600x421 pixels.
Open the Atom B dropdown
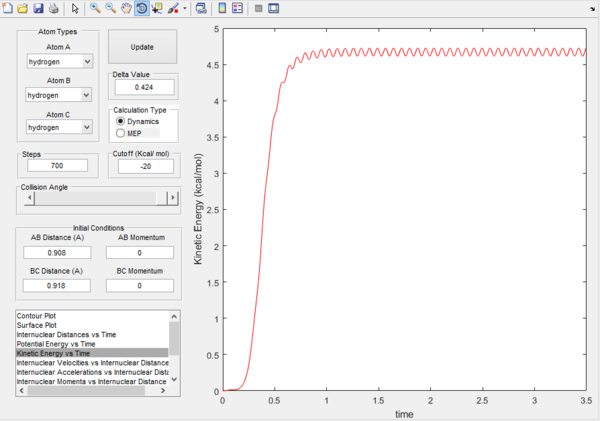[59, 95]
